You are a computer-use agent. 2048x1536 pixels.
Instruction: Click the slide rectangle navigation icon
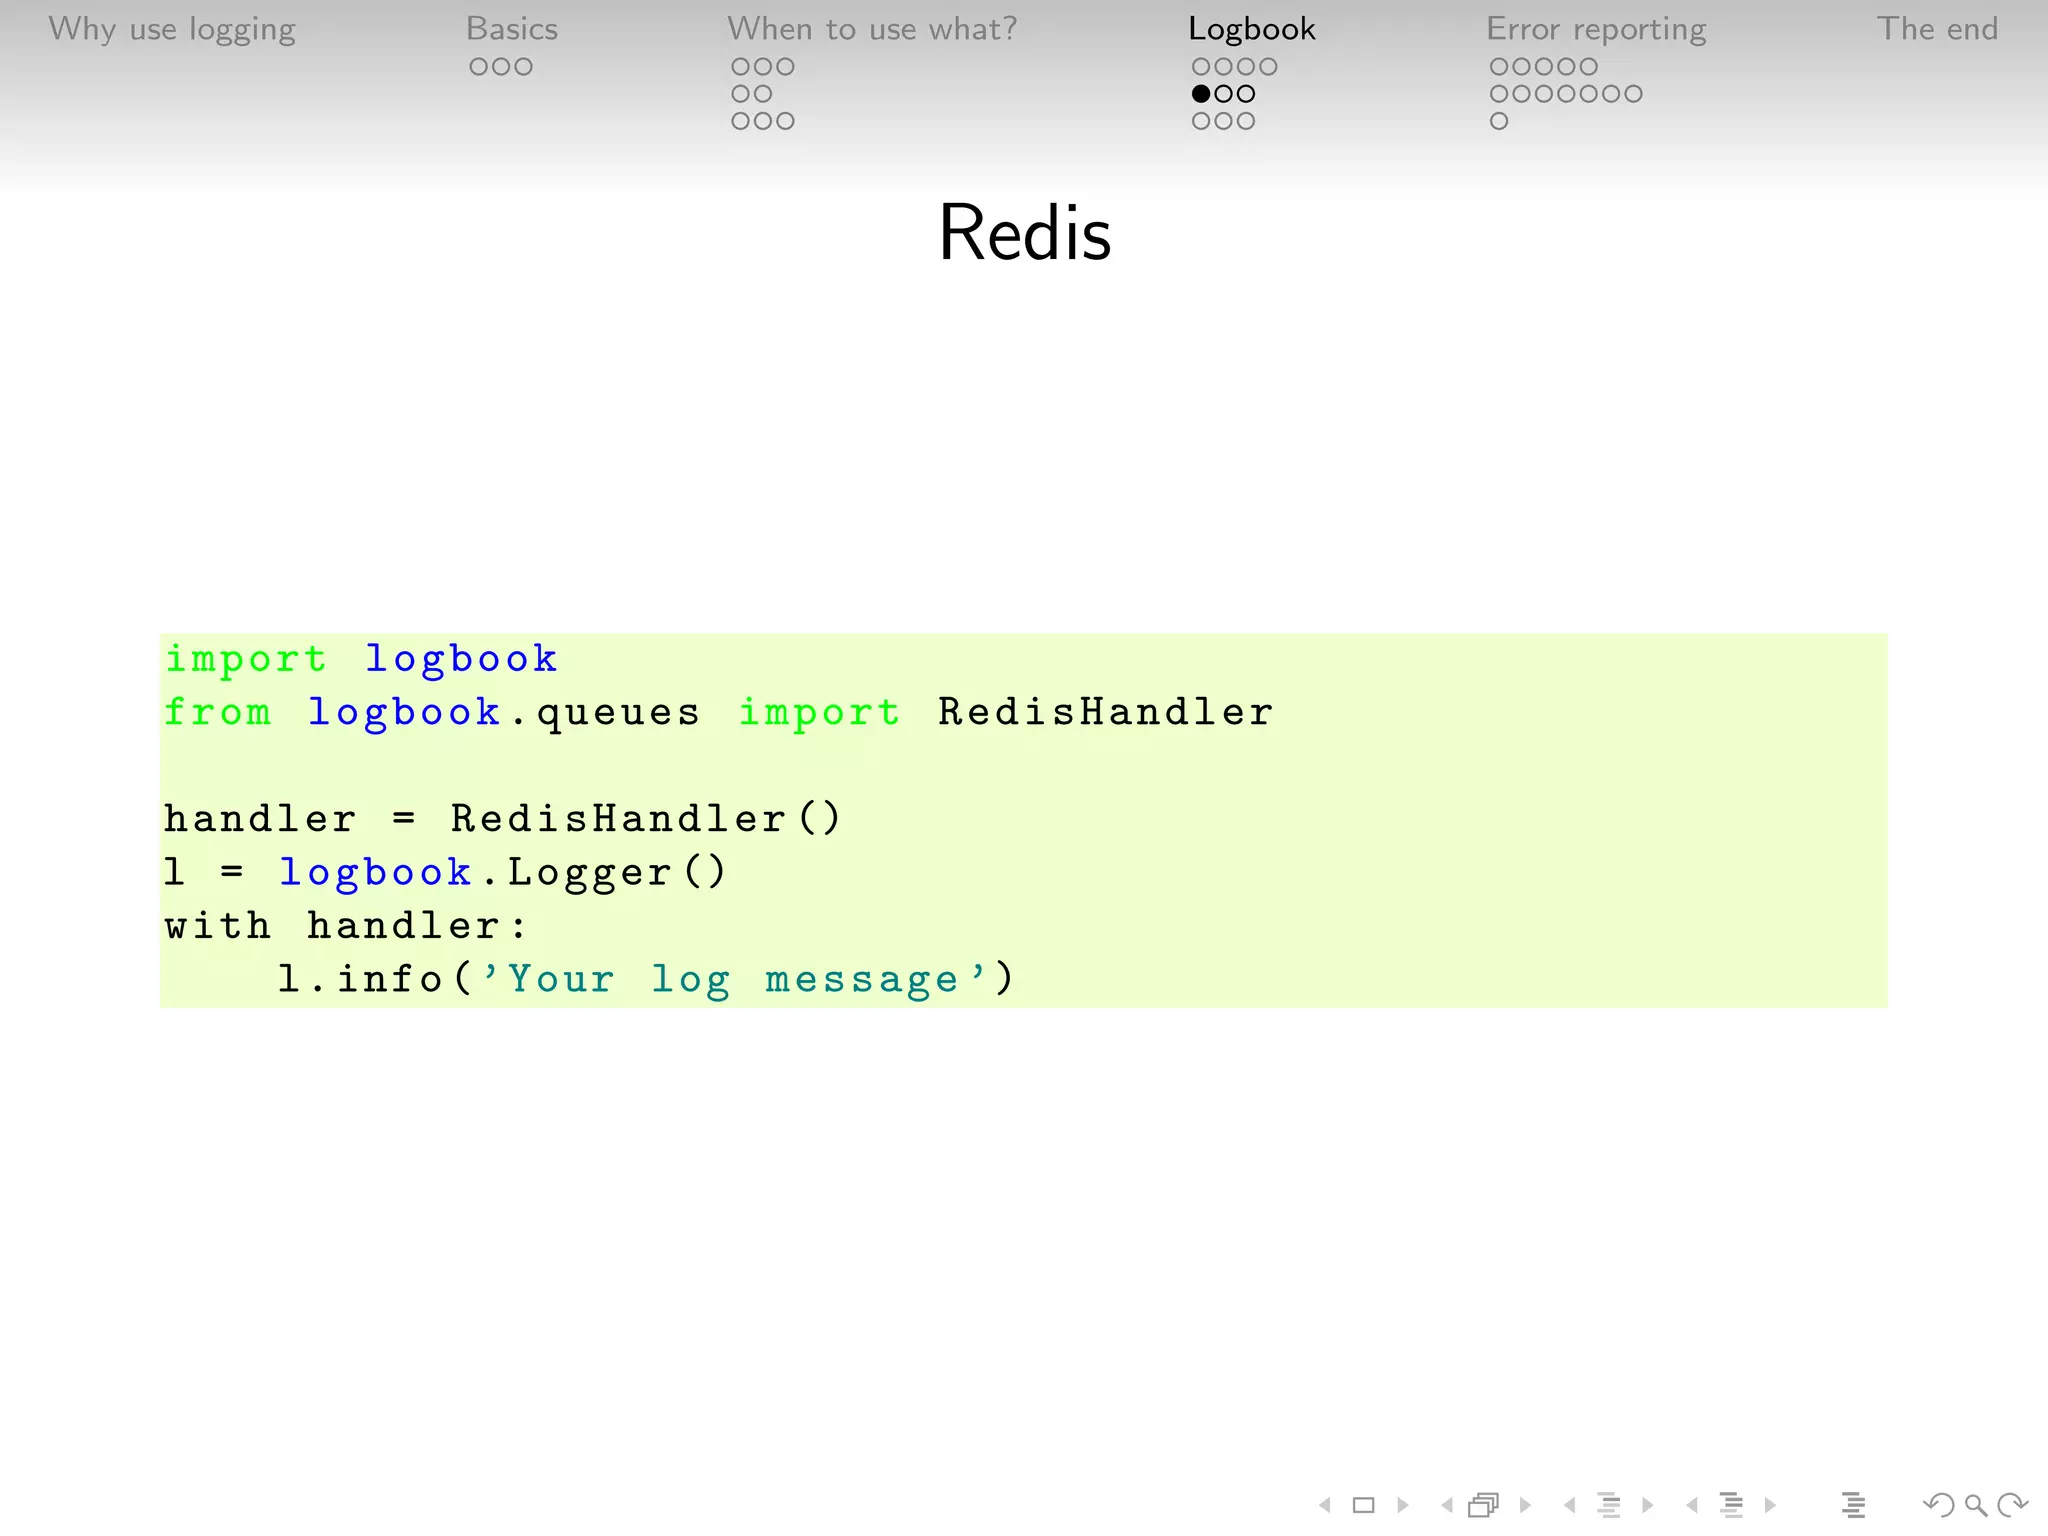[x=1363, y=1504]
